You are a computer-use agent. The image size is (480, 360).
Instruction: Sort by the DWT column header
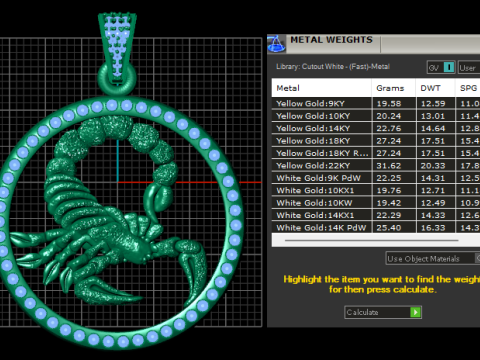point(435,88)
